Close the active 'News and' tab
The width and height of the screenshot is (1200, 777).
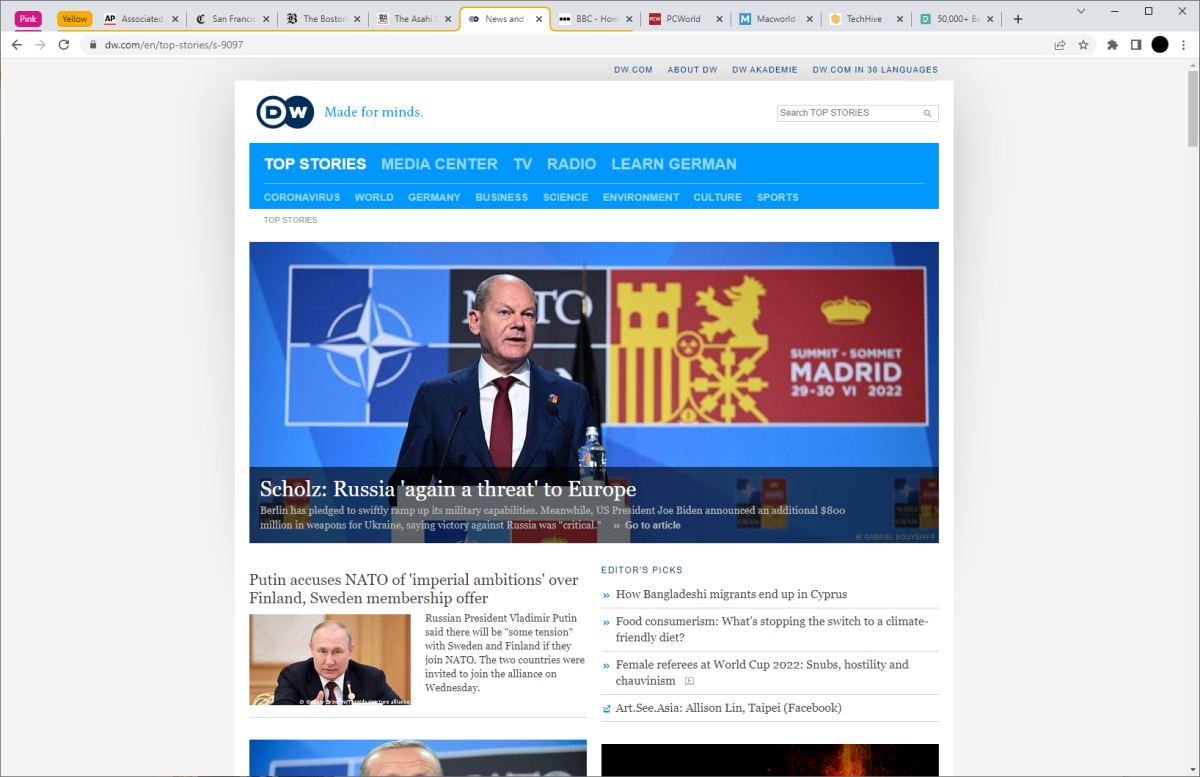tap(539, 19)
